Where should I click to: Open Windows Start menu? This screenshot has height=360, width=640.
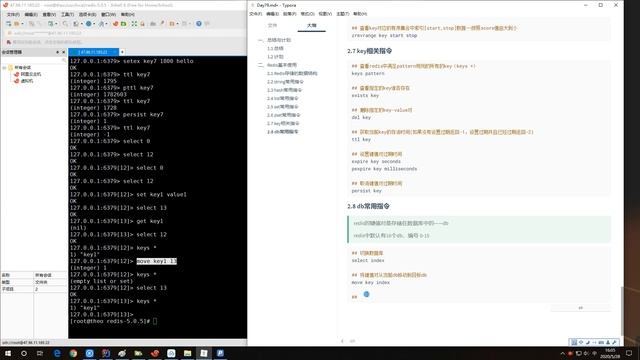pyautogui.click(x=8, y=353)
